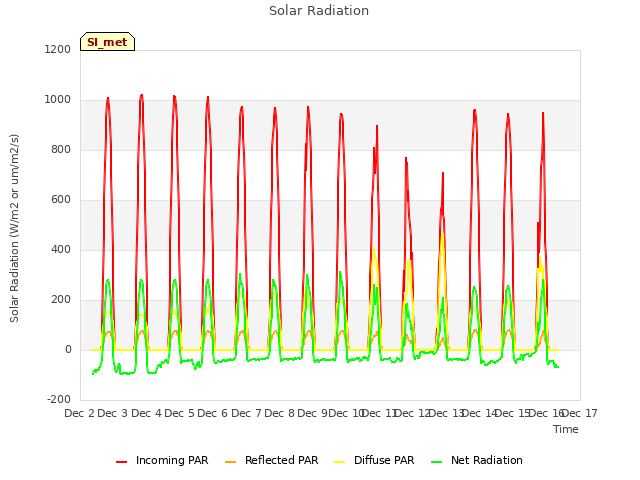The width and height of the screenshot is (640, 480).
Task: Click the Dec 8 x-axis tick label
Action: tap(279, 413)
